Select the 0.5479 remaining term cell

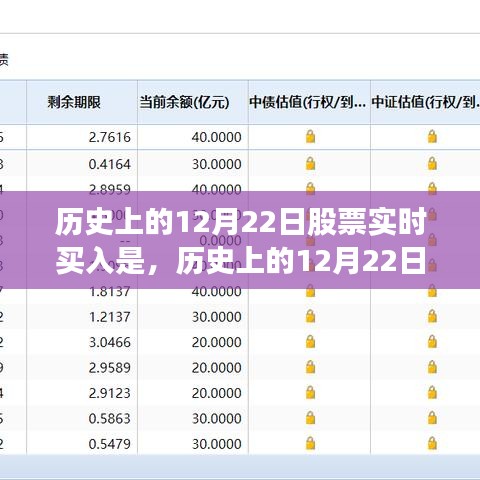point(82,444)
